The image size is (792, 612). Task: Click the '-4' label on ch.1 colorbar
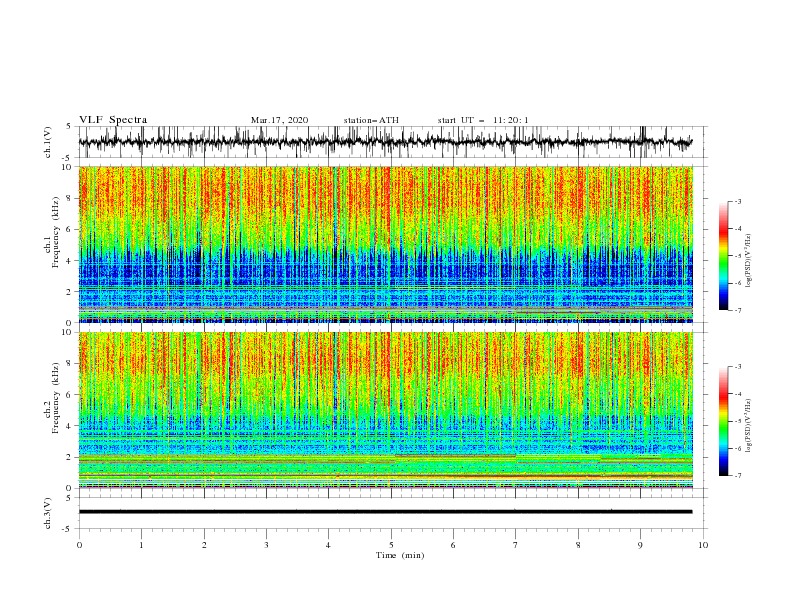pos(738,229)
